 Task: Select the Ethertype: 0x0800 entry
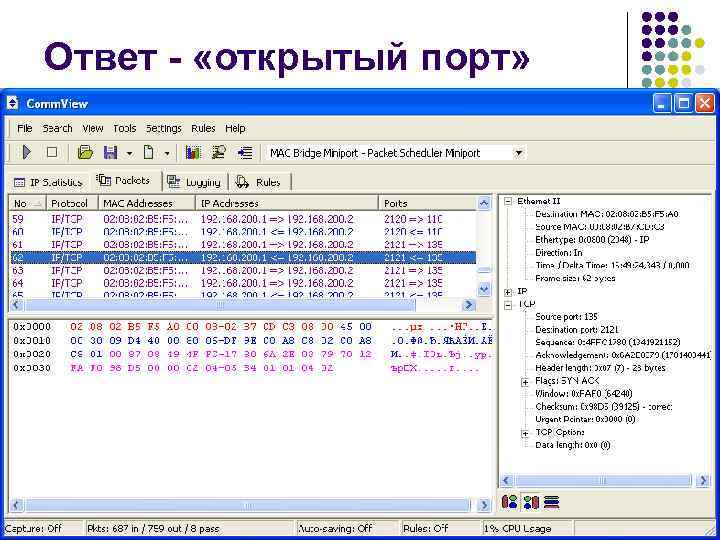[592, 240]
